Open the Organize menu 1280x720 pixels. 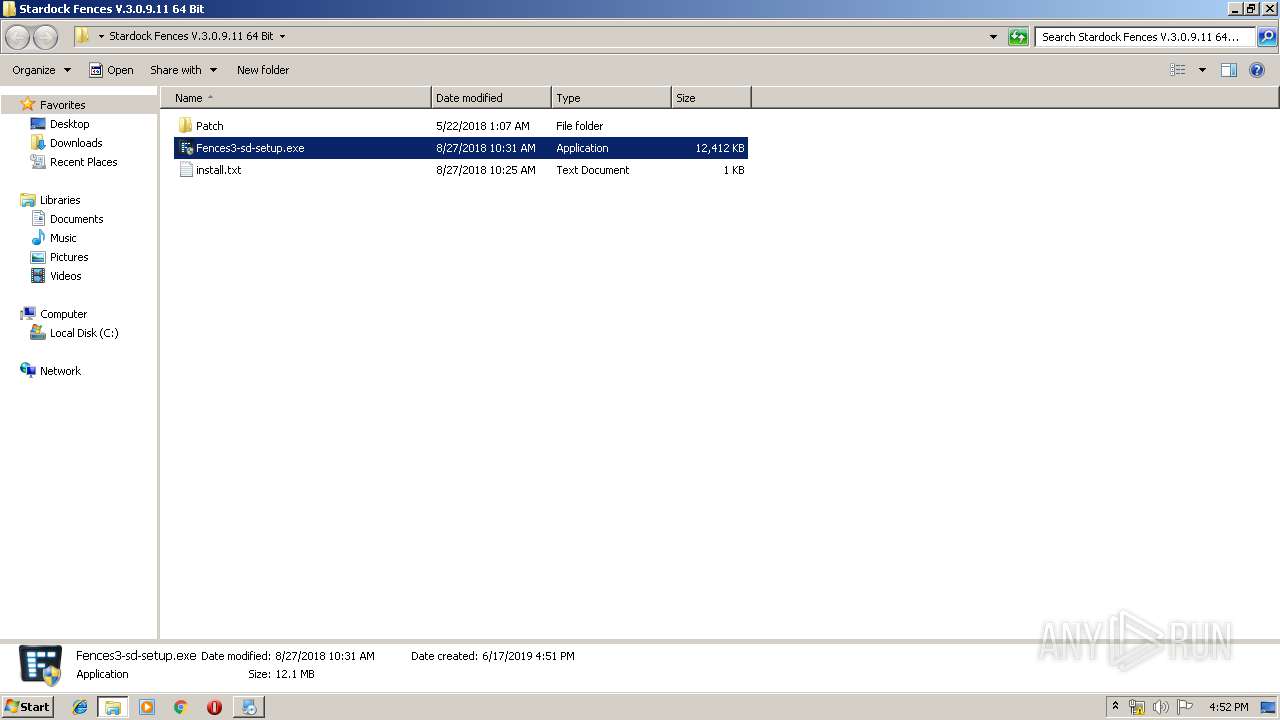[x=41, y=70]
